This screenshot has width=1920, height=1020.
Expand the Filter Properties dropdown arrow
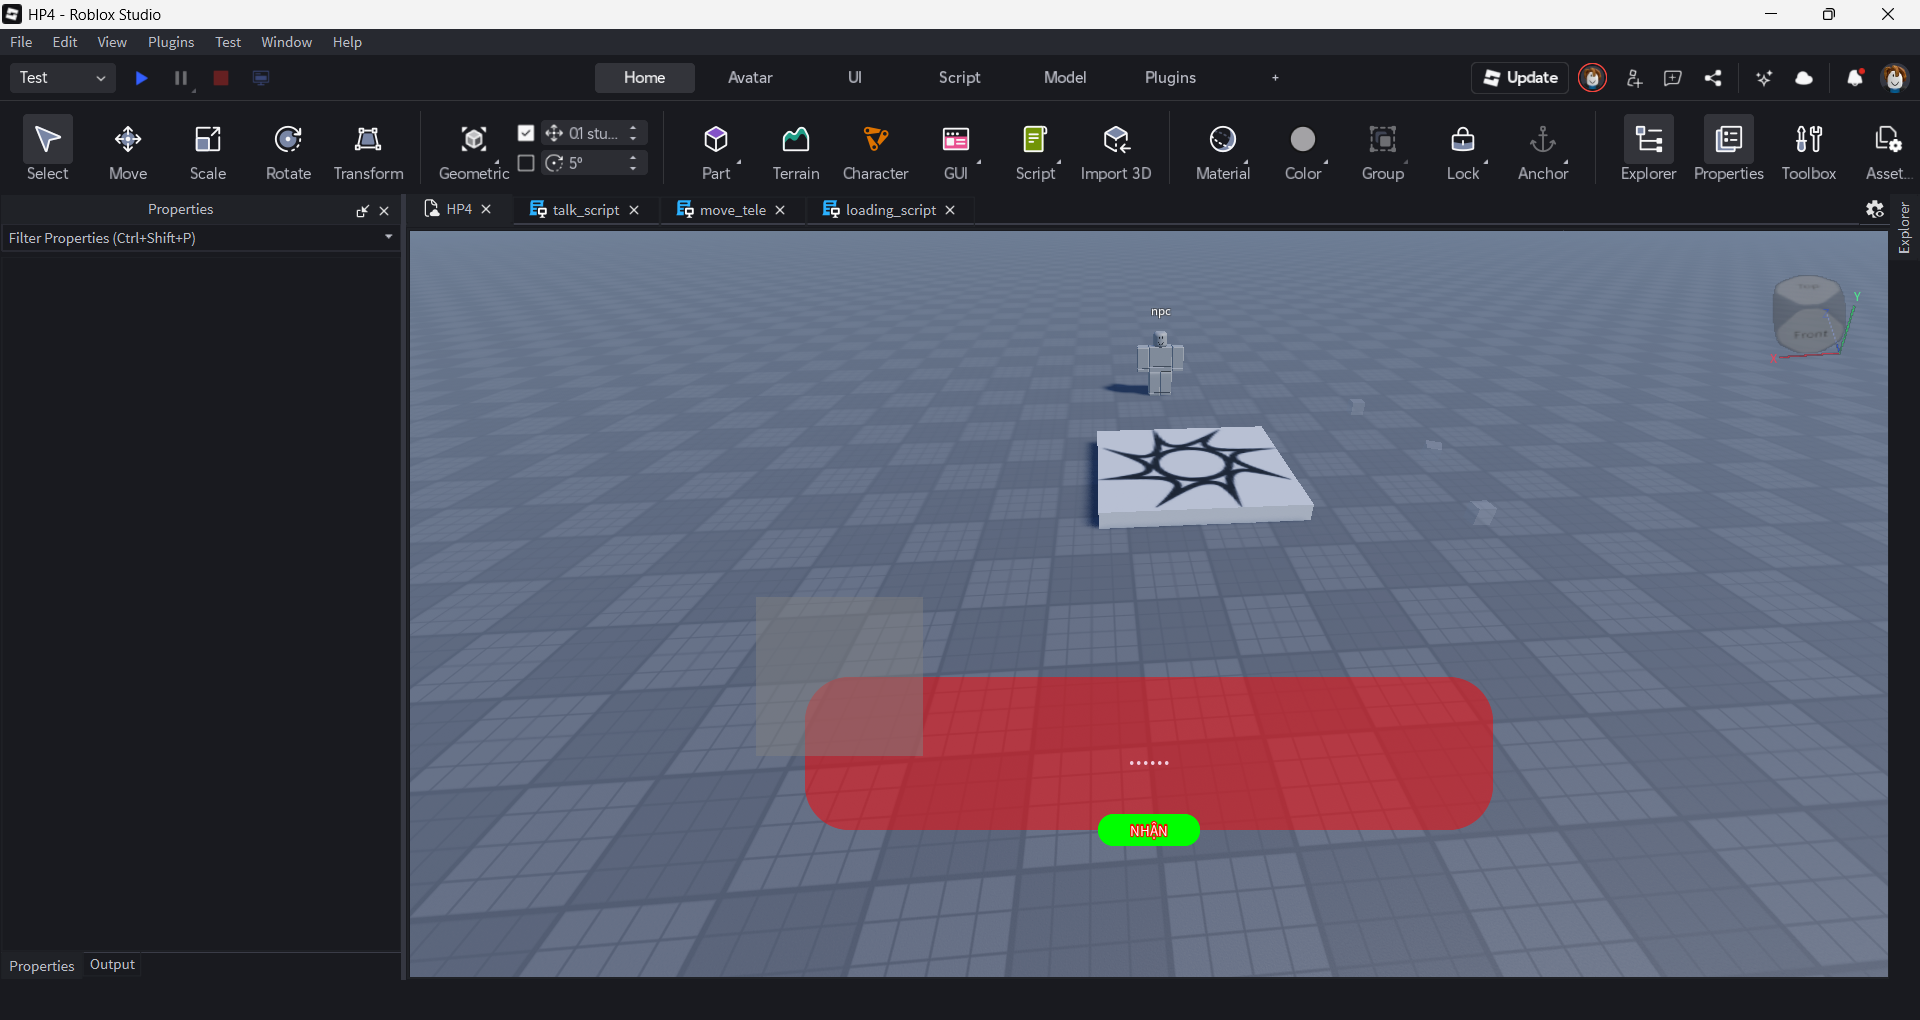pos(389,237)
